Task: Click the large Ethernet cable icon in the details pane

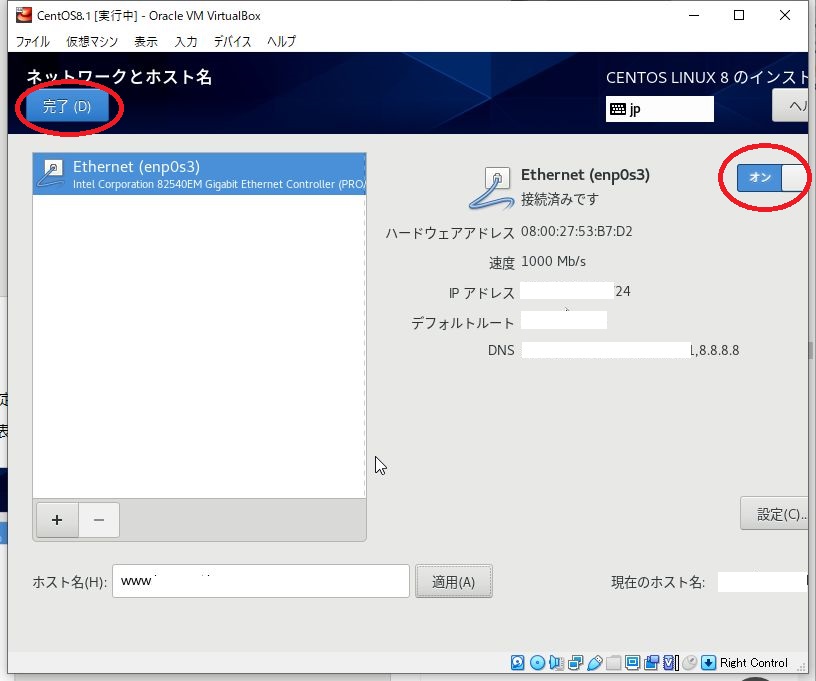Action: tap(491, 188)
